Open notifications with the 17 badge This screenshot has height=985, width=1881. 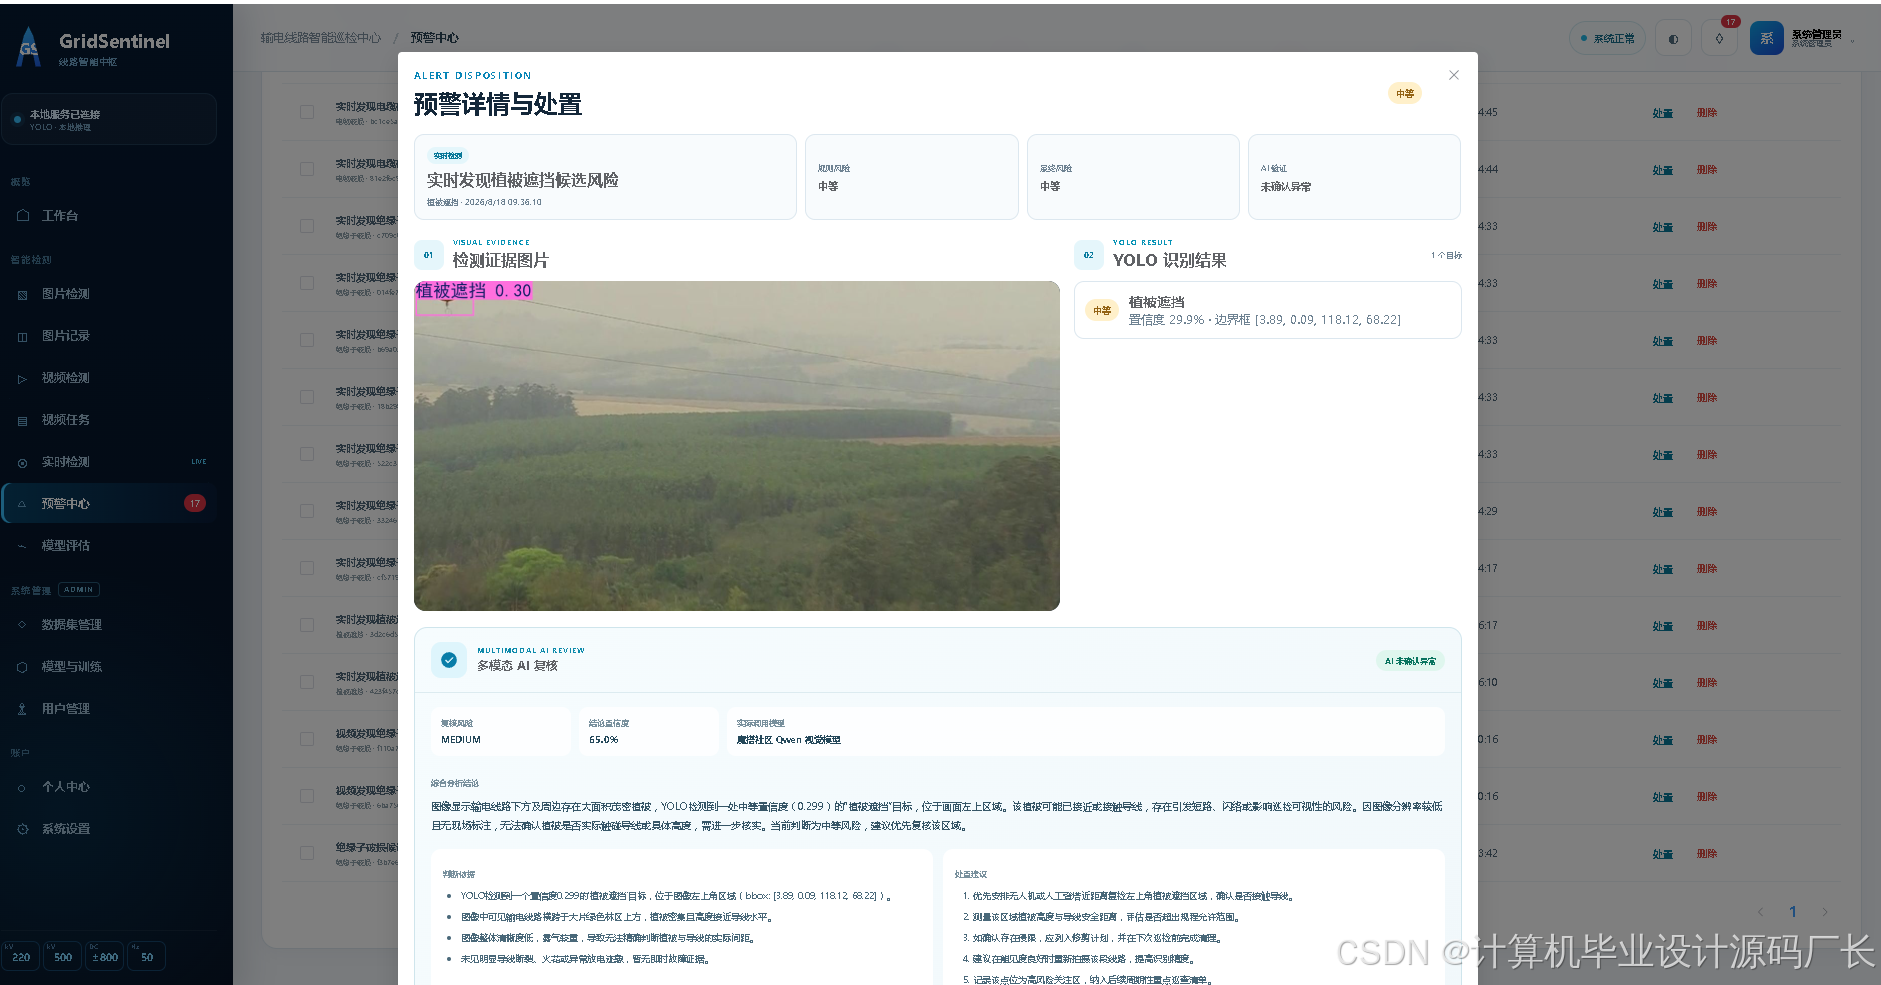pyautogui.click(x=1720, y=39)
